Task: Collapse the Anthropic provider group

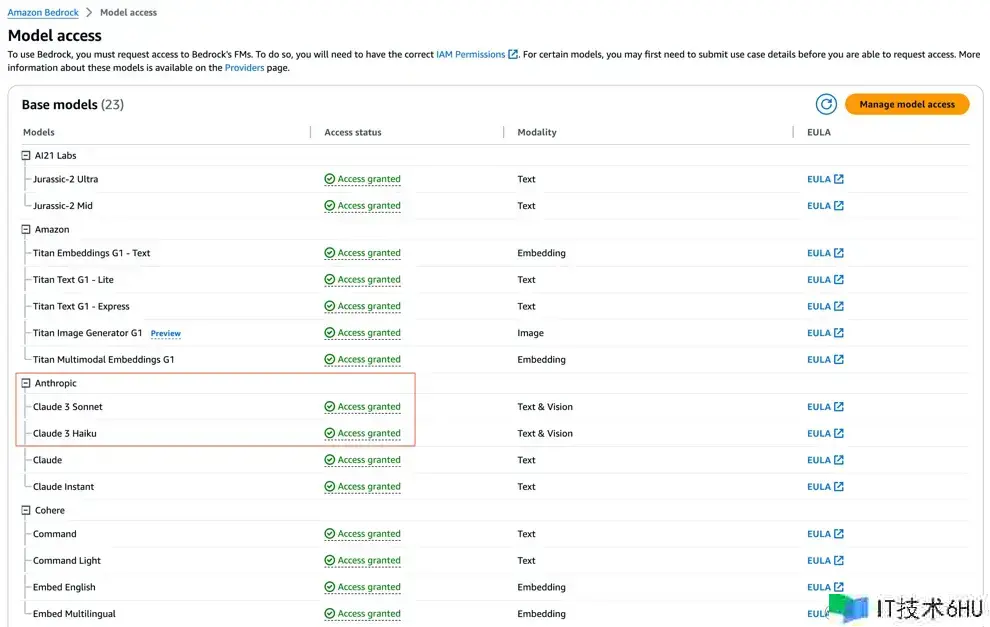Action: pos(27,384)
